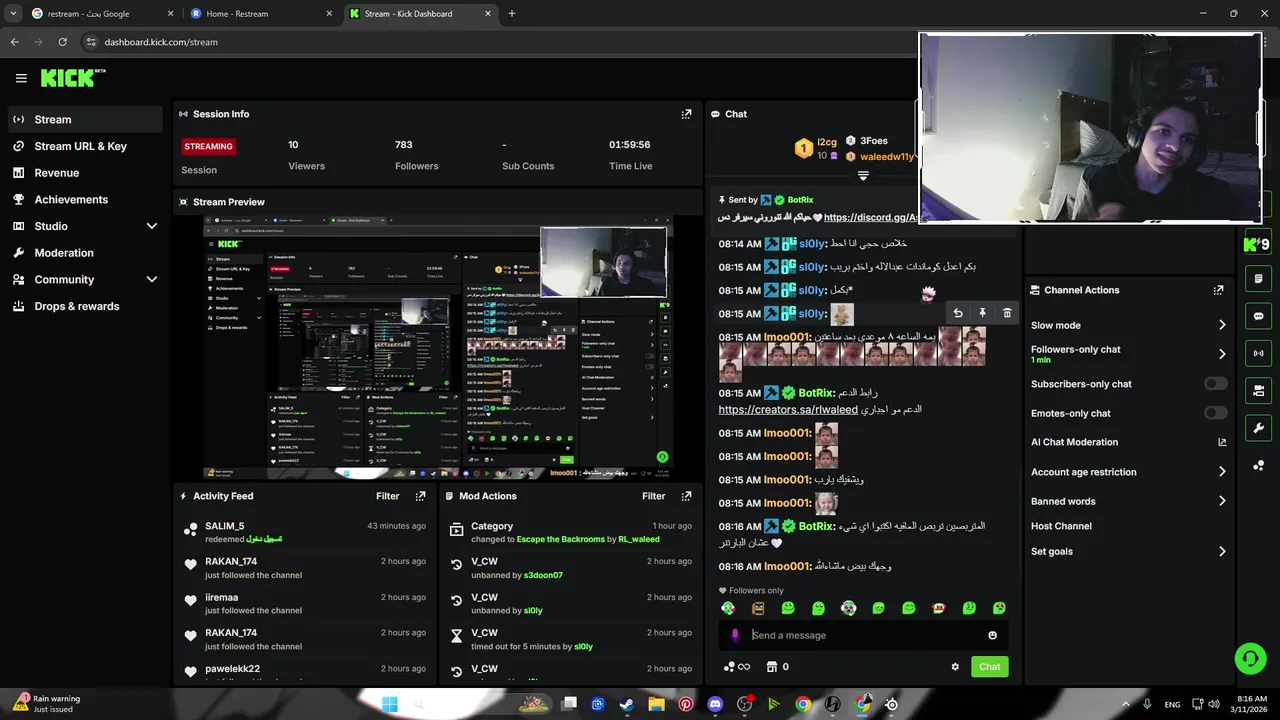Open AI Chat Moderation

pos(1128,442)
